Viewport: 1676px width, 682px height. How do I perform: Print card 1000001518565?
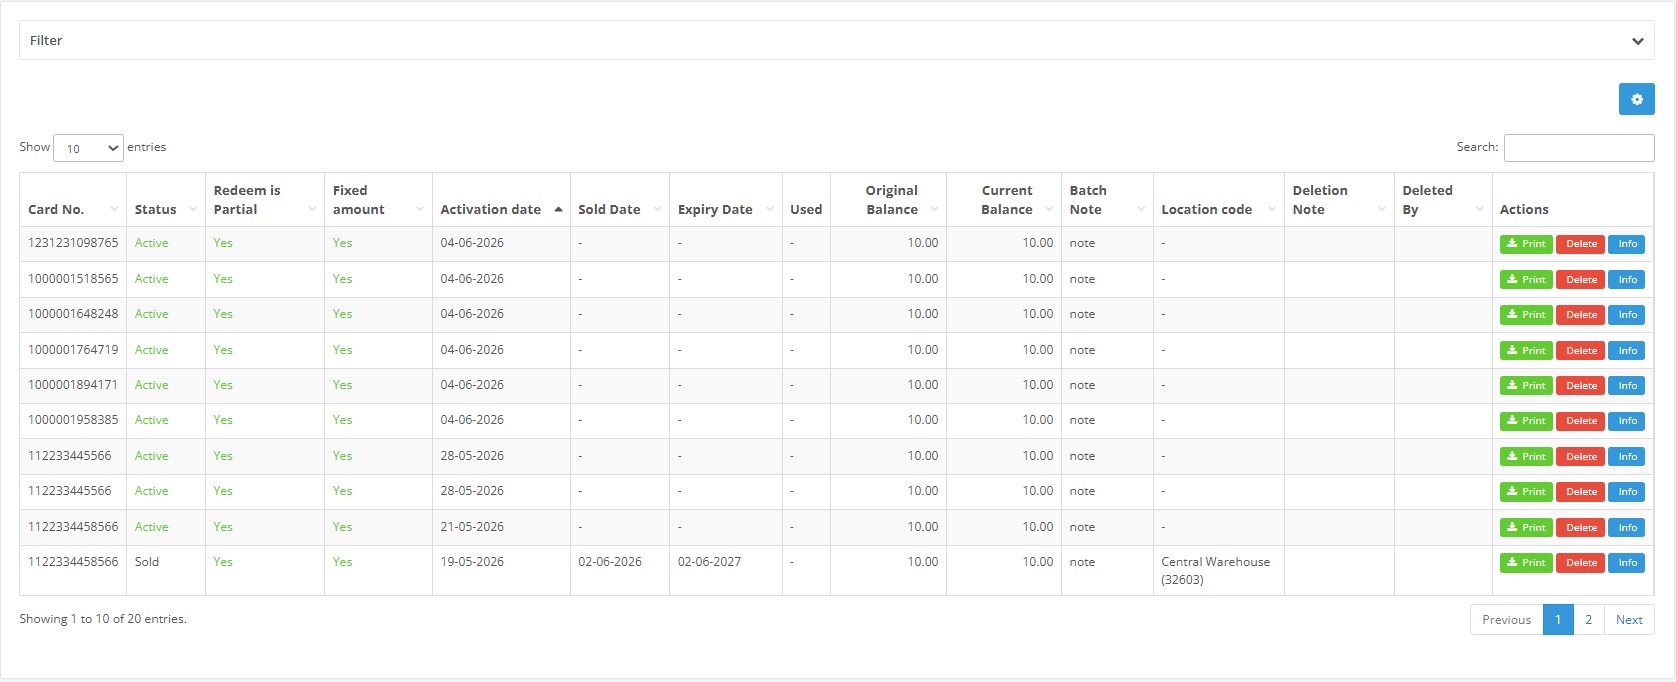pyautogui.click(x=1526, y=280)
